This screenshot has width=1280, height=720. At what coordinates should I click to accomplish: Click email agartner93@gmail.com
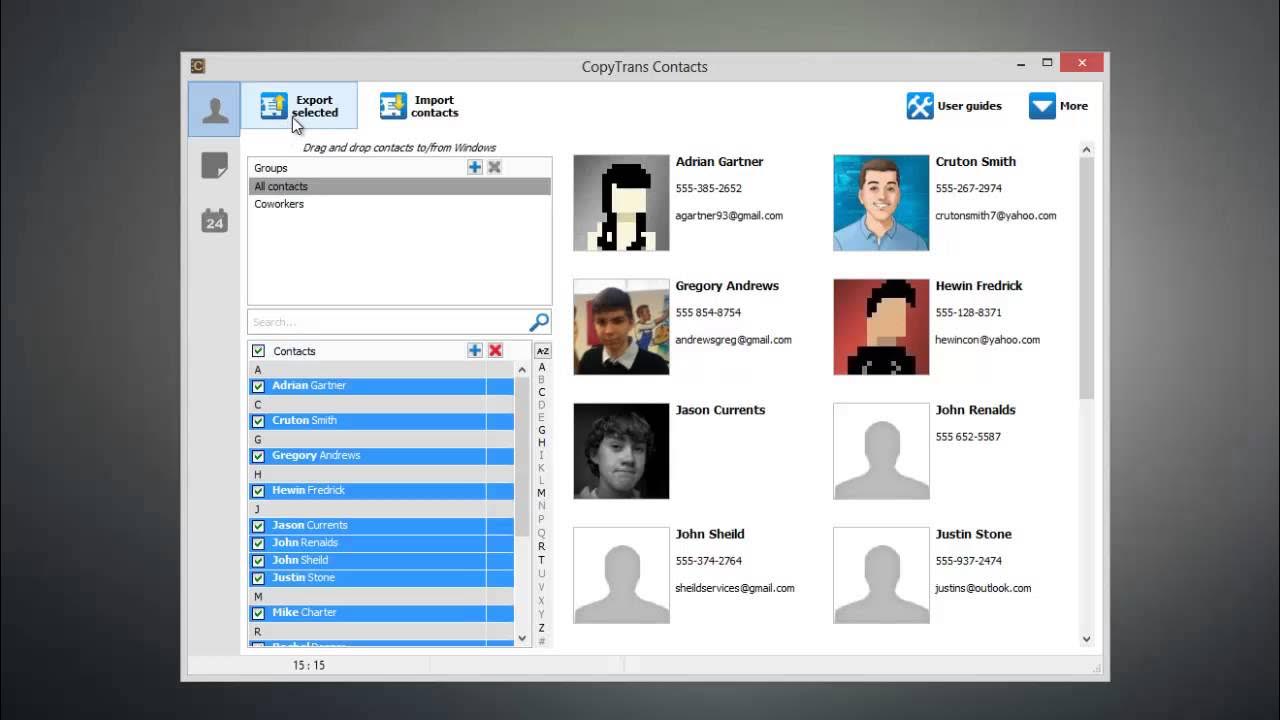point(729,216)
